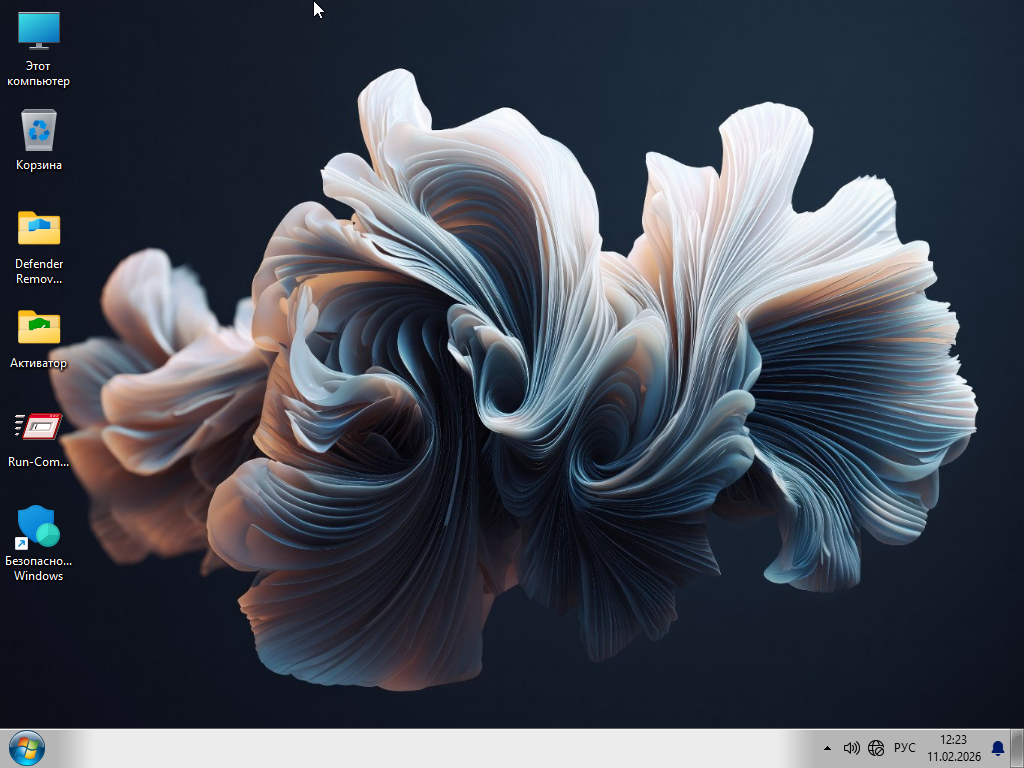
Task: Open the clock showing 12:23
Action: coord(953,740)
